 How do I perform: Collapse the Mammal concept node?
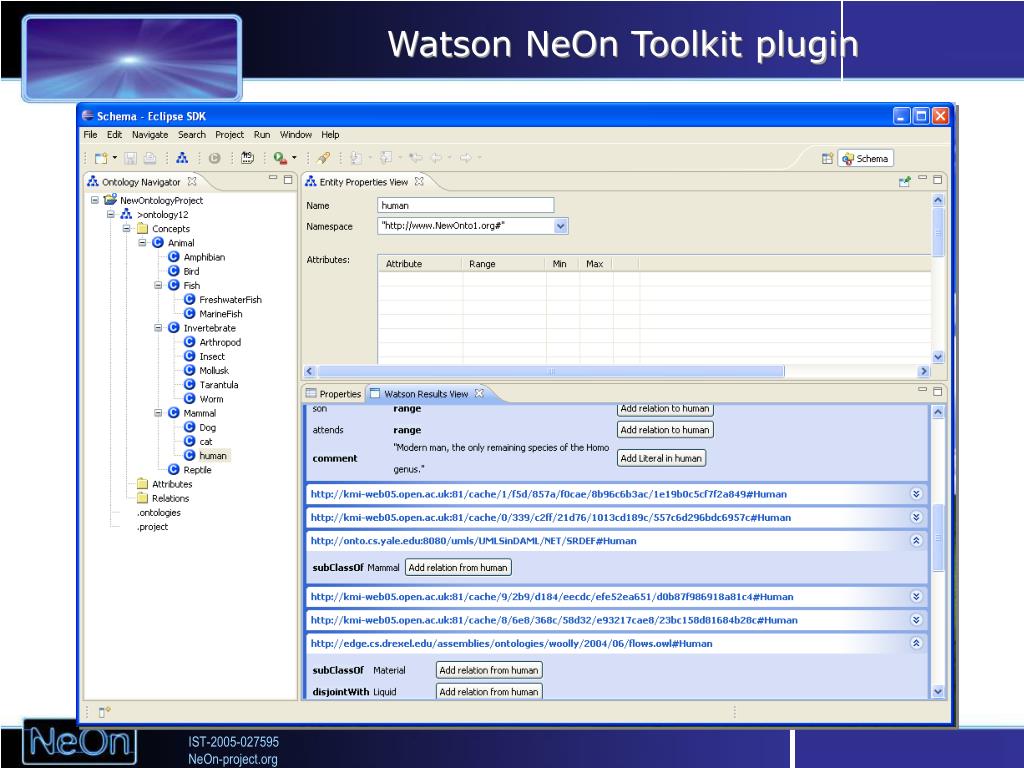pyautogui.click(x=158, y=413)
